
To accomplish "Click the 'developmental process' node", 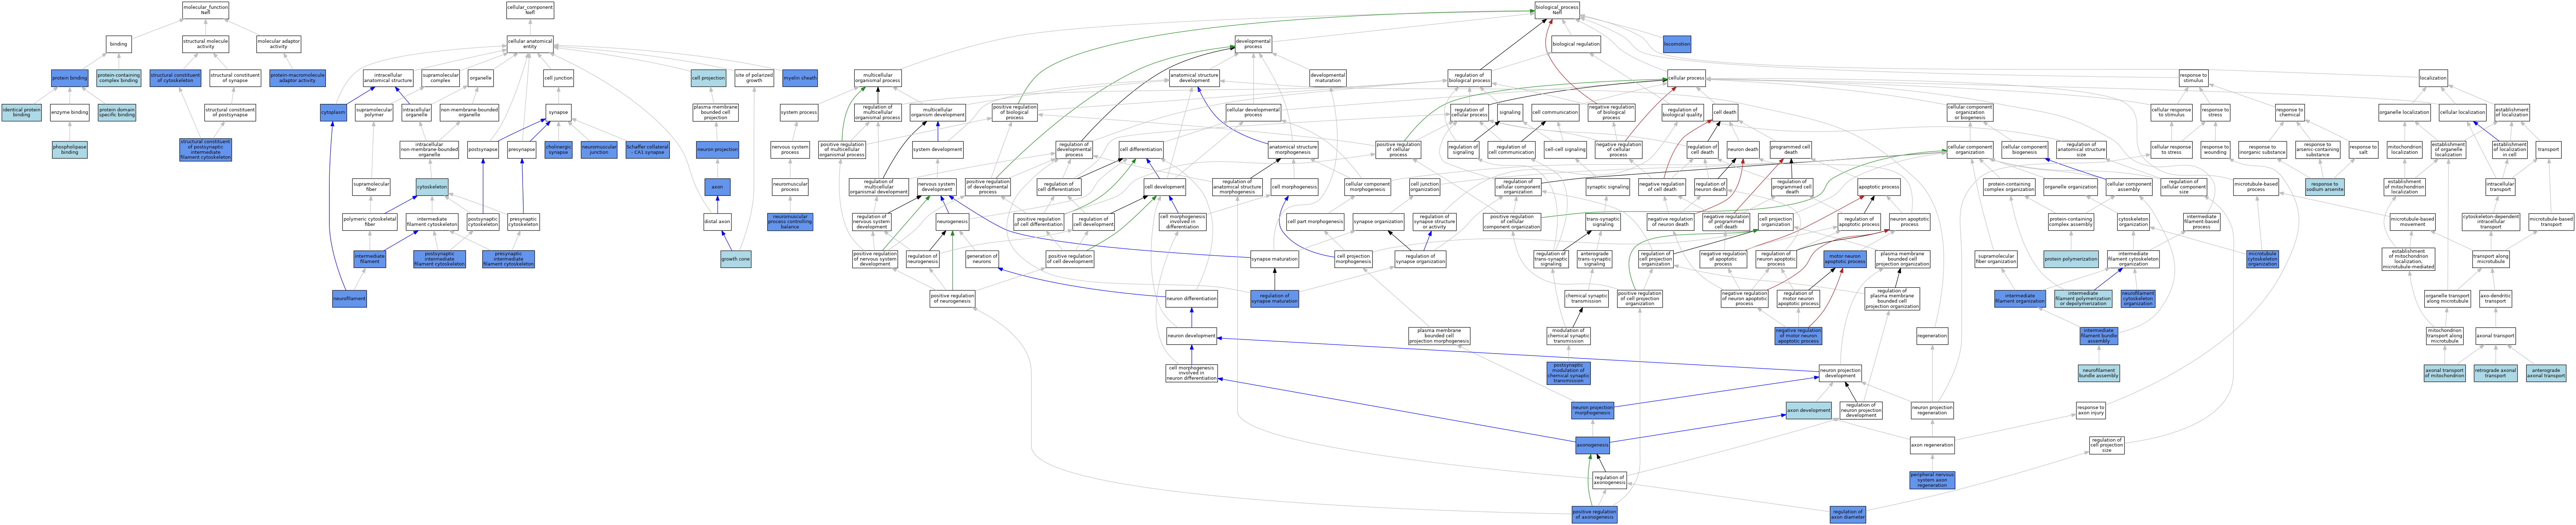I will point(1253,44).
